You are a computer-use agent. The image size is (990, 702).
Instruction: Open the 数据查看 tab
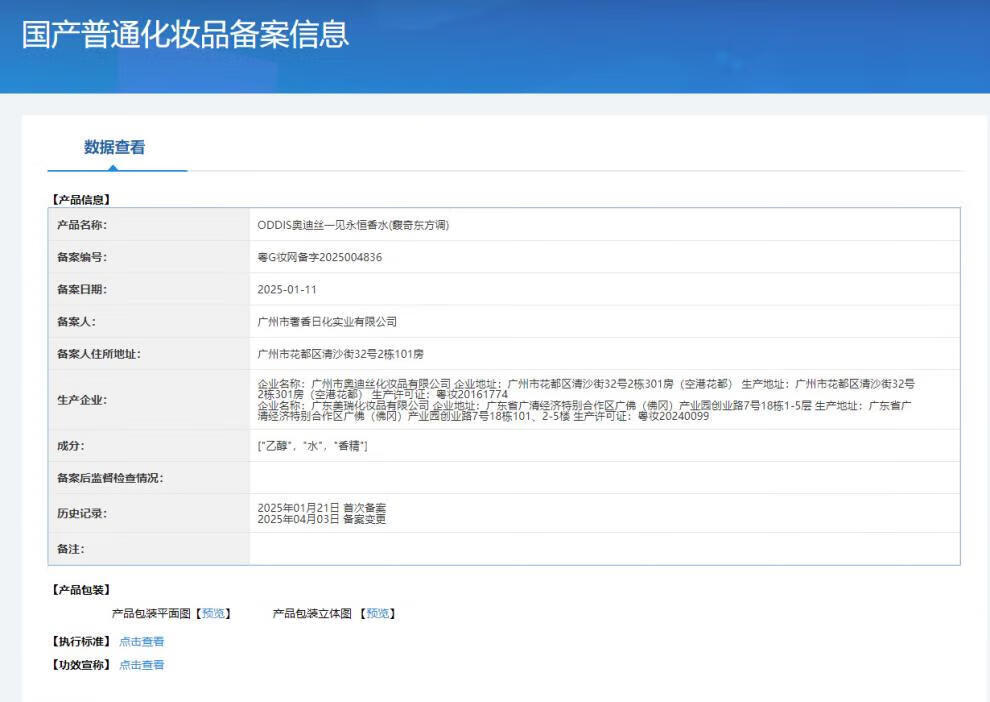pyautogui.click(x=115, y=148)
